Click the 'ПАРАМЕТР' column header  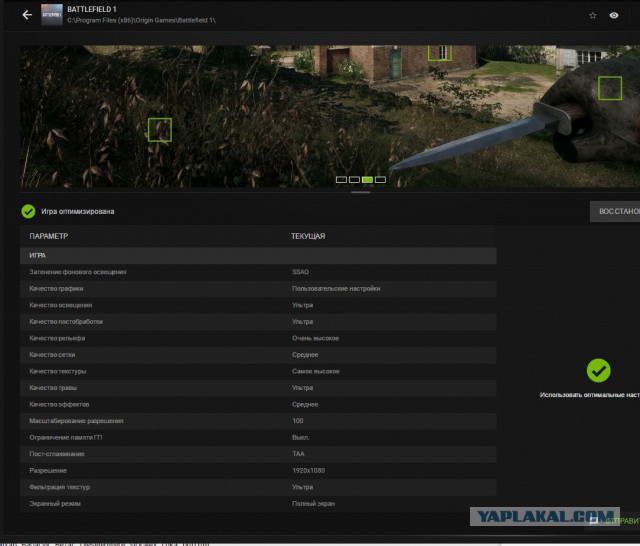[49, 236]
